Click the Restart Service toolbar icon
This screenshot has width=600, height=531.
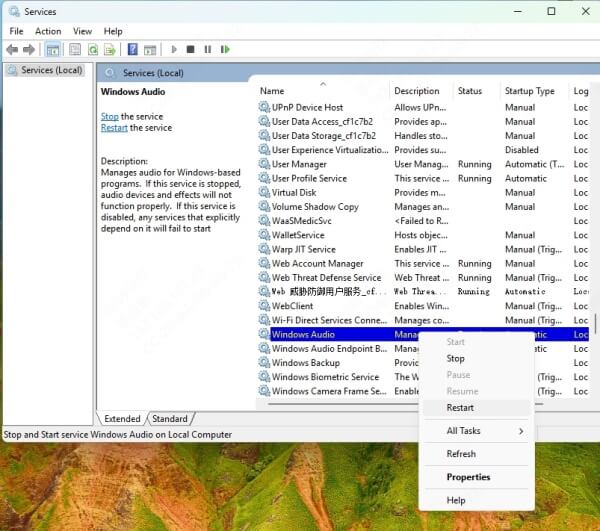pos(225,49)
